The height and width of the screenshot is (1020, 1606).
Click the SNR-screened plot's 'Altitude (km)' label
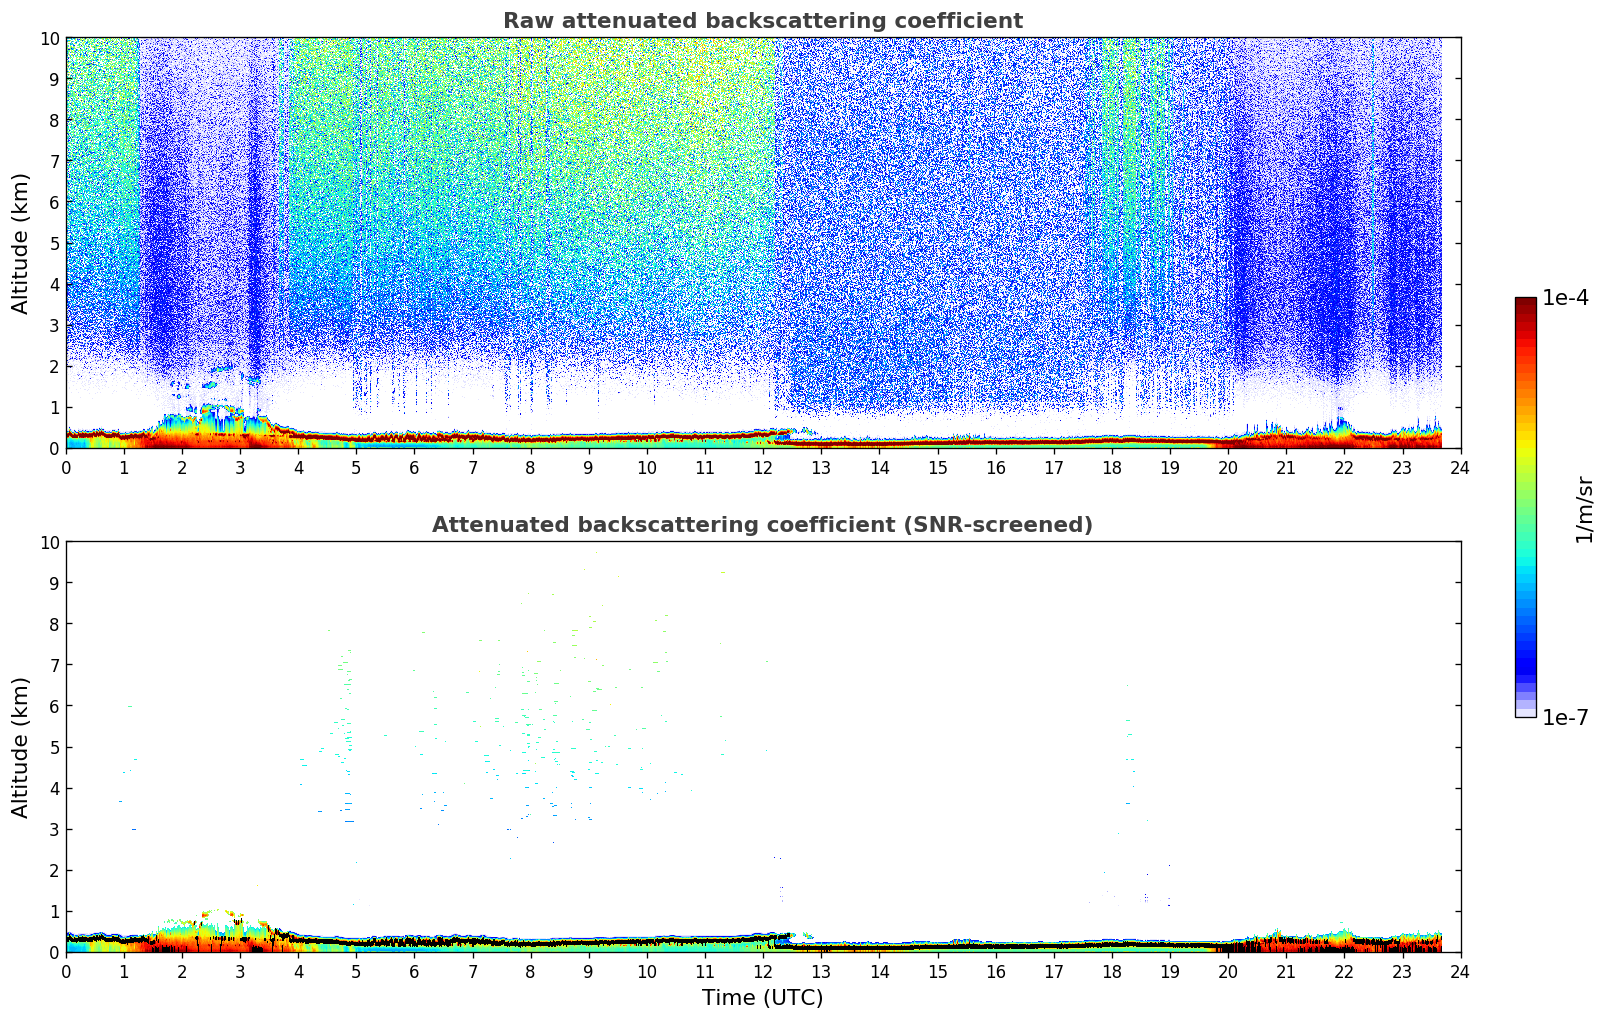(x=21, y=747)
